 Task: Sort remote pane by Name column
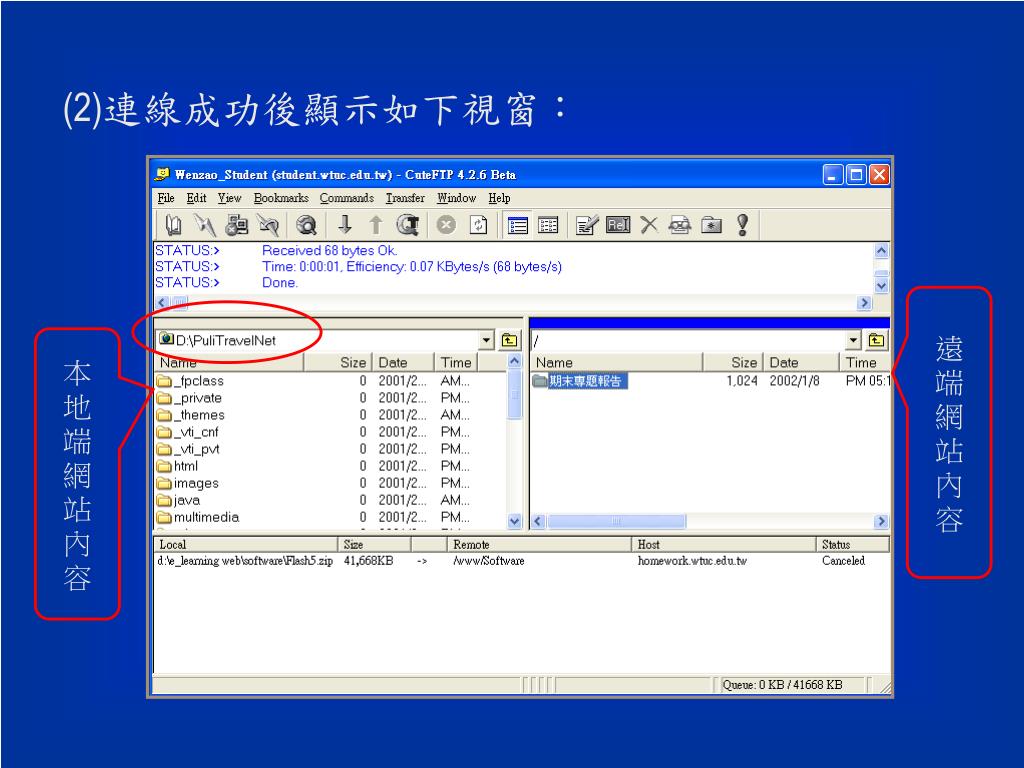[x=616, y=362]
